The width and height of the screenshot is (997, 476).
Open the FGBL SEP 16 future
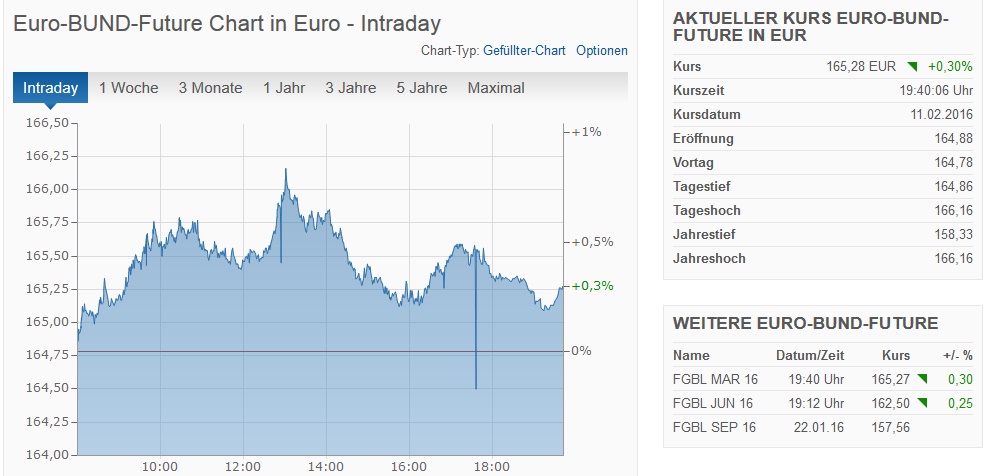[x=714, y=427]
